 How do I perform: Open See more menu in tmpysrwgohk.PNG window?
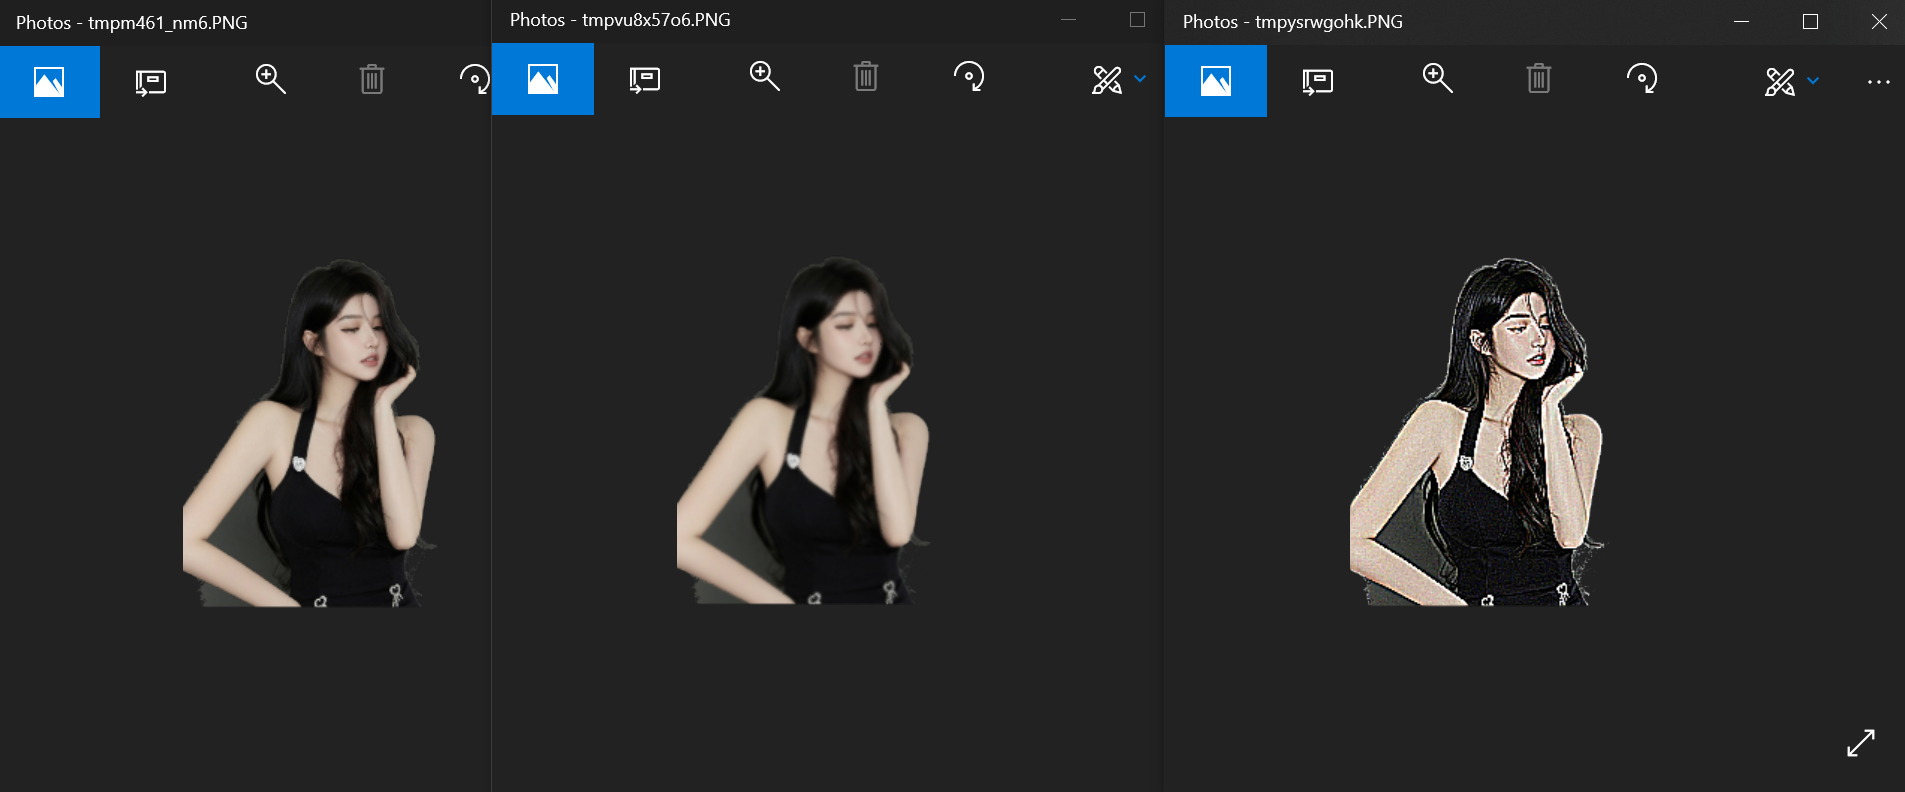pyautogui.click(x=1879, y=82)
